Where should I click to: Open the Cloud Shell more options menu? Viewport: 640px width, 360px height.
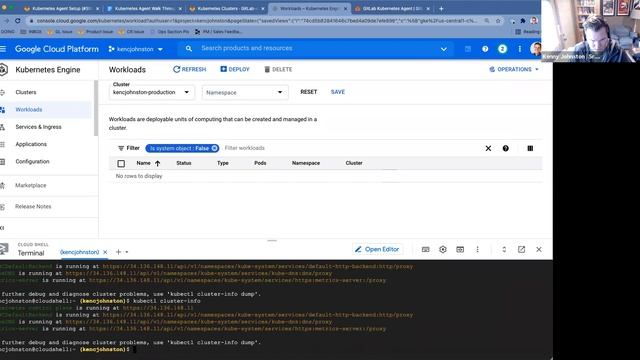[478, 249]
